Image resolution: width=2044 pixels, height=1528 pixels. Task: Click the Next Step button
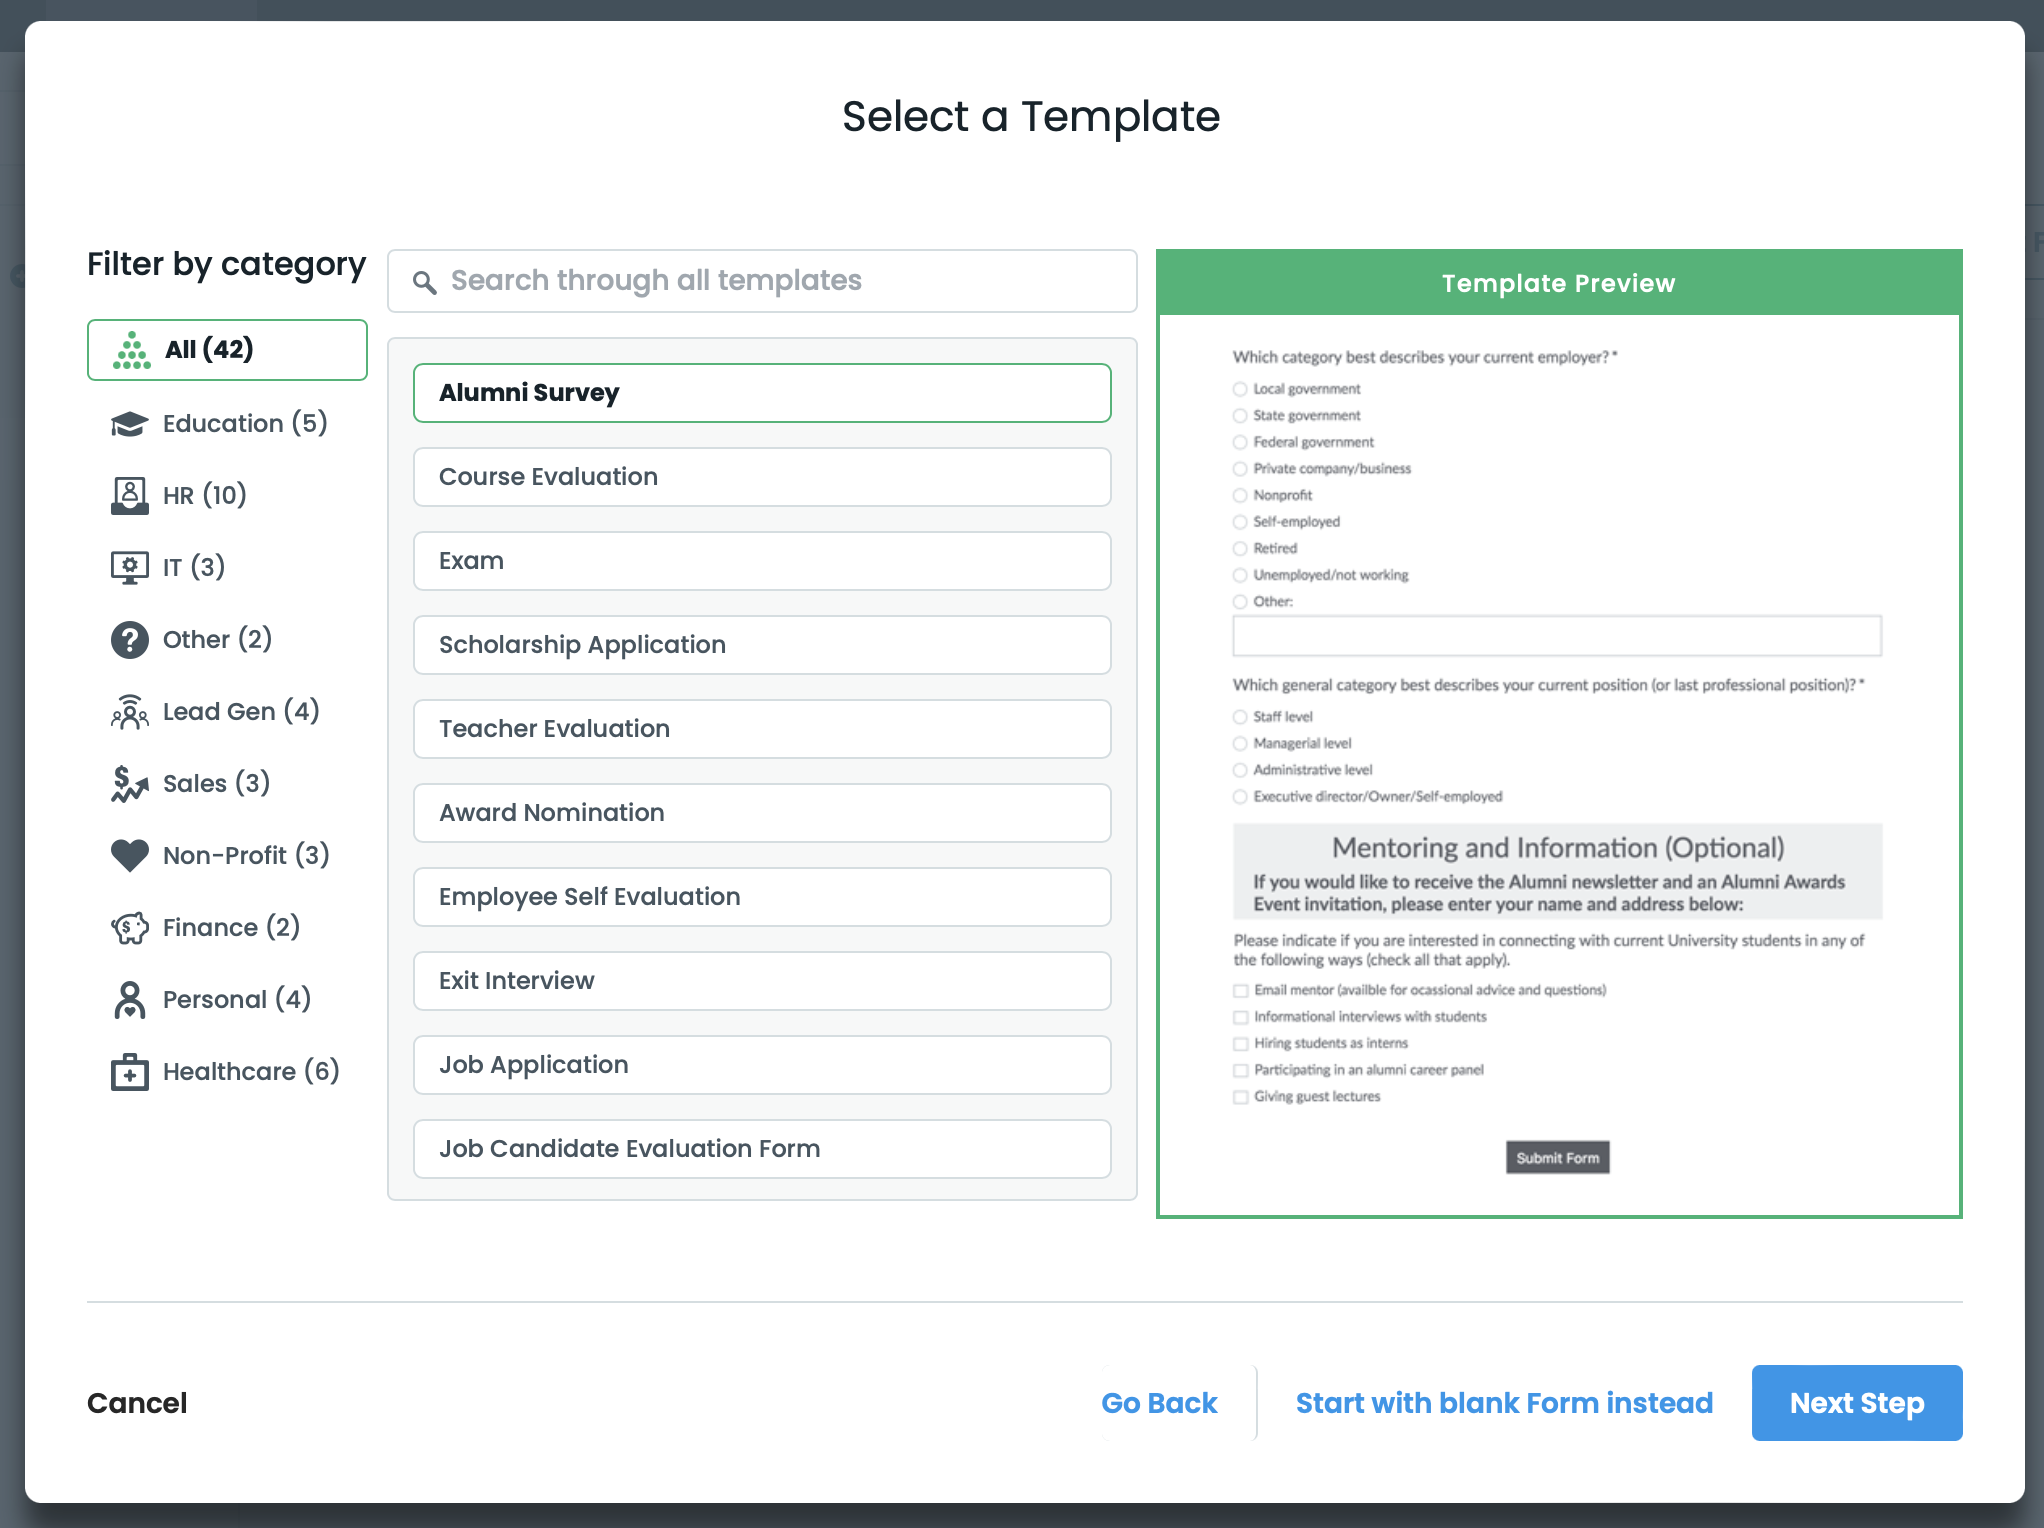[1856, 1403]
